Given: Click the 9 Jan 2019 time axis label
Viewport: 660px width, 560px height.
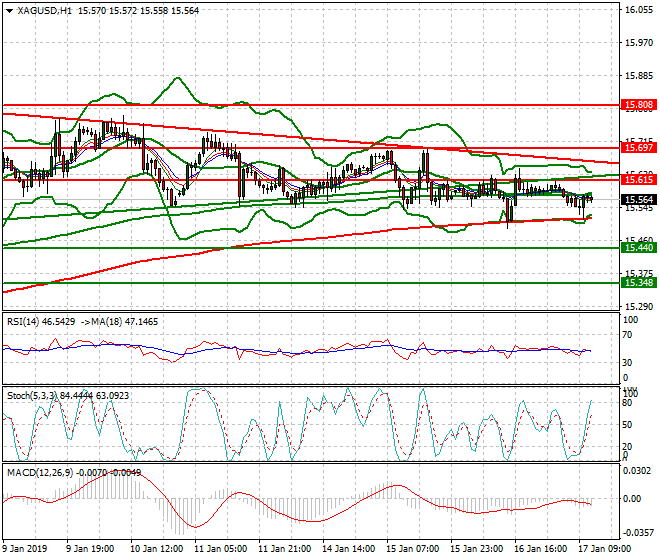Looking at the screenshot, I should 24,549.
